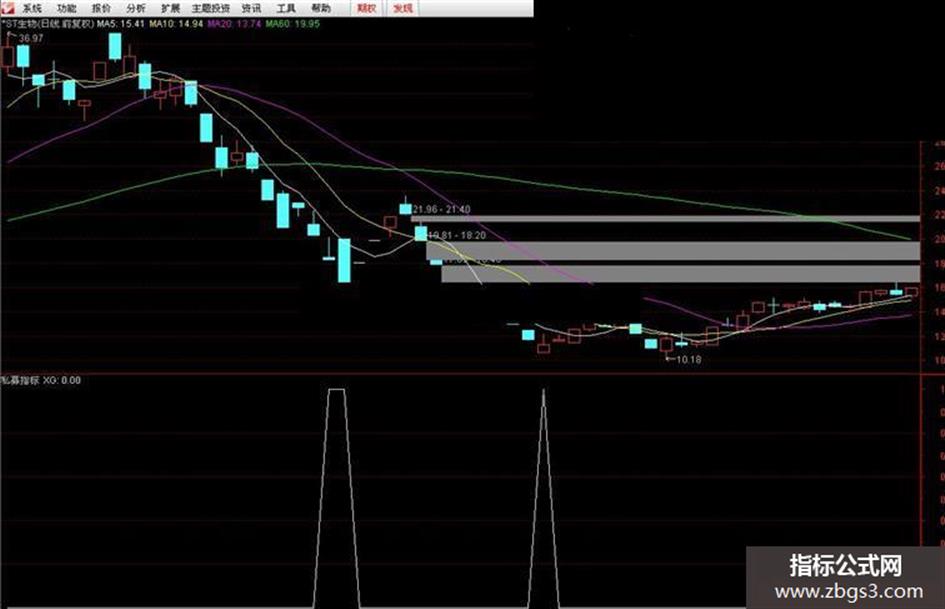Open the 资讯 menu

(x=251, y=8)
